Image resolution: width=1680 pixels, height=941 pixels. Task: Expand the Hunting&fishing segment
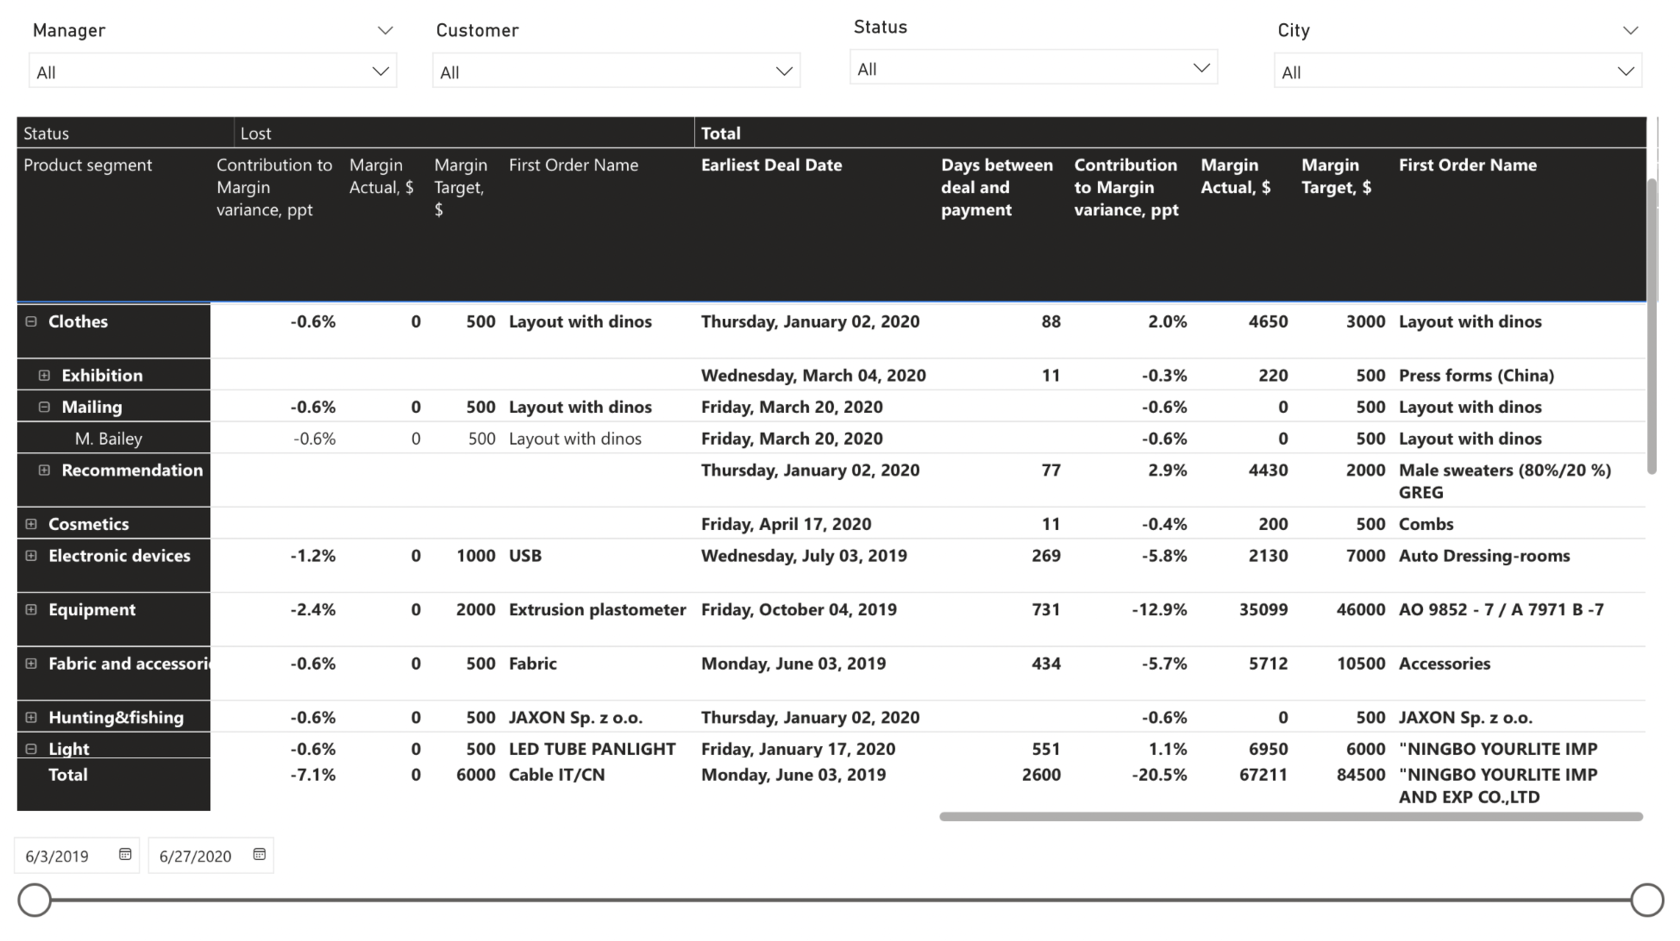pos(31,717)
